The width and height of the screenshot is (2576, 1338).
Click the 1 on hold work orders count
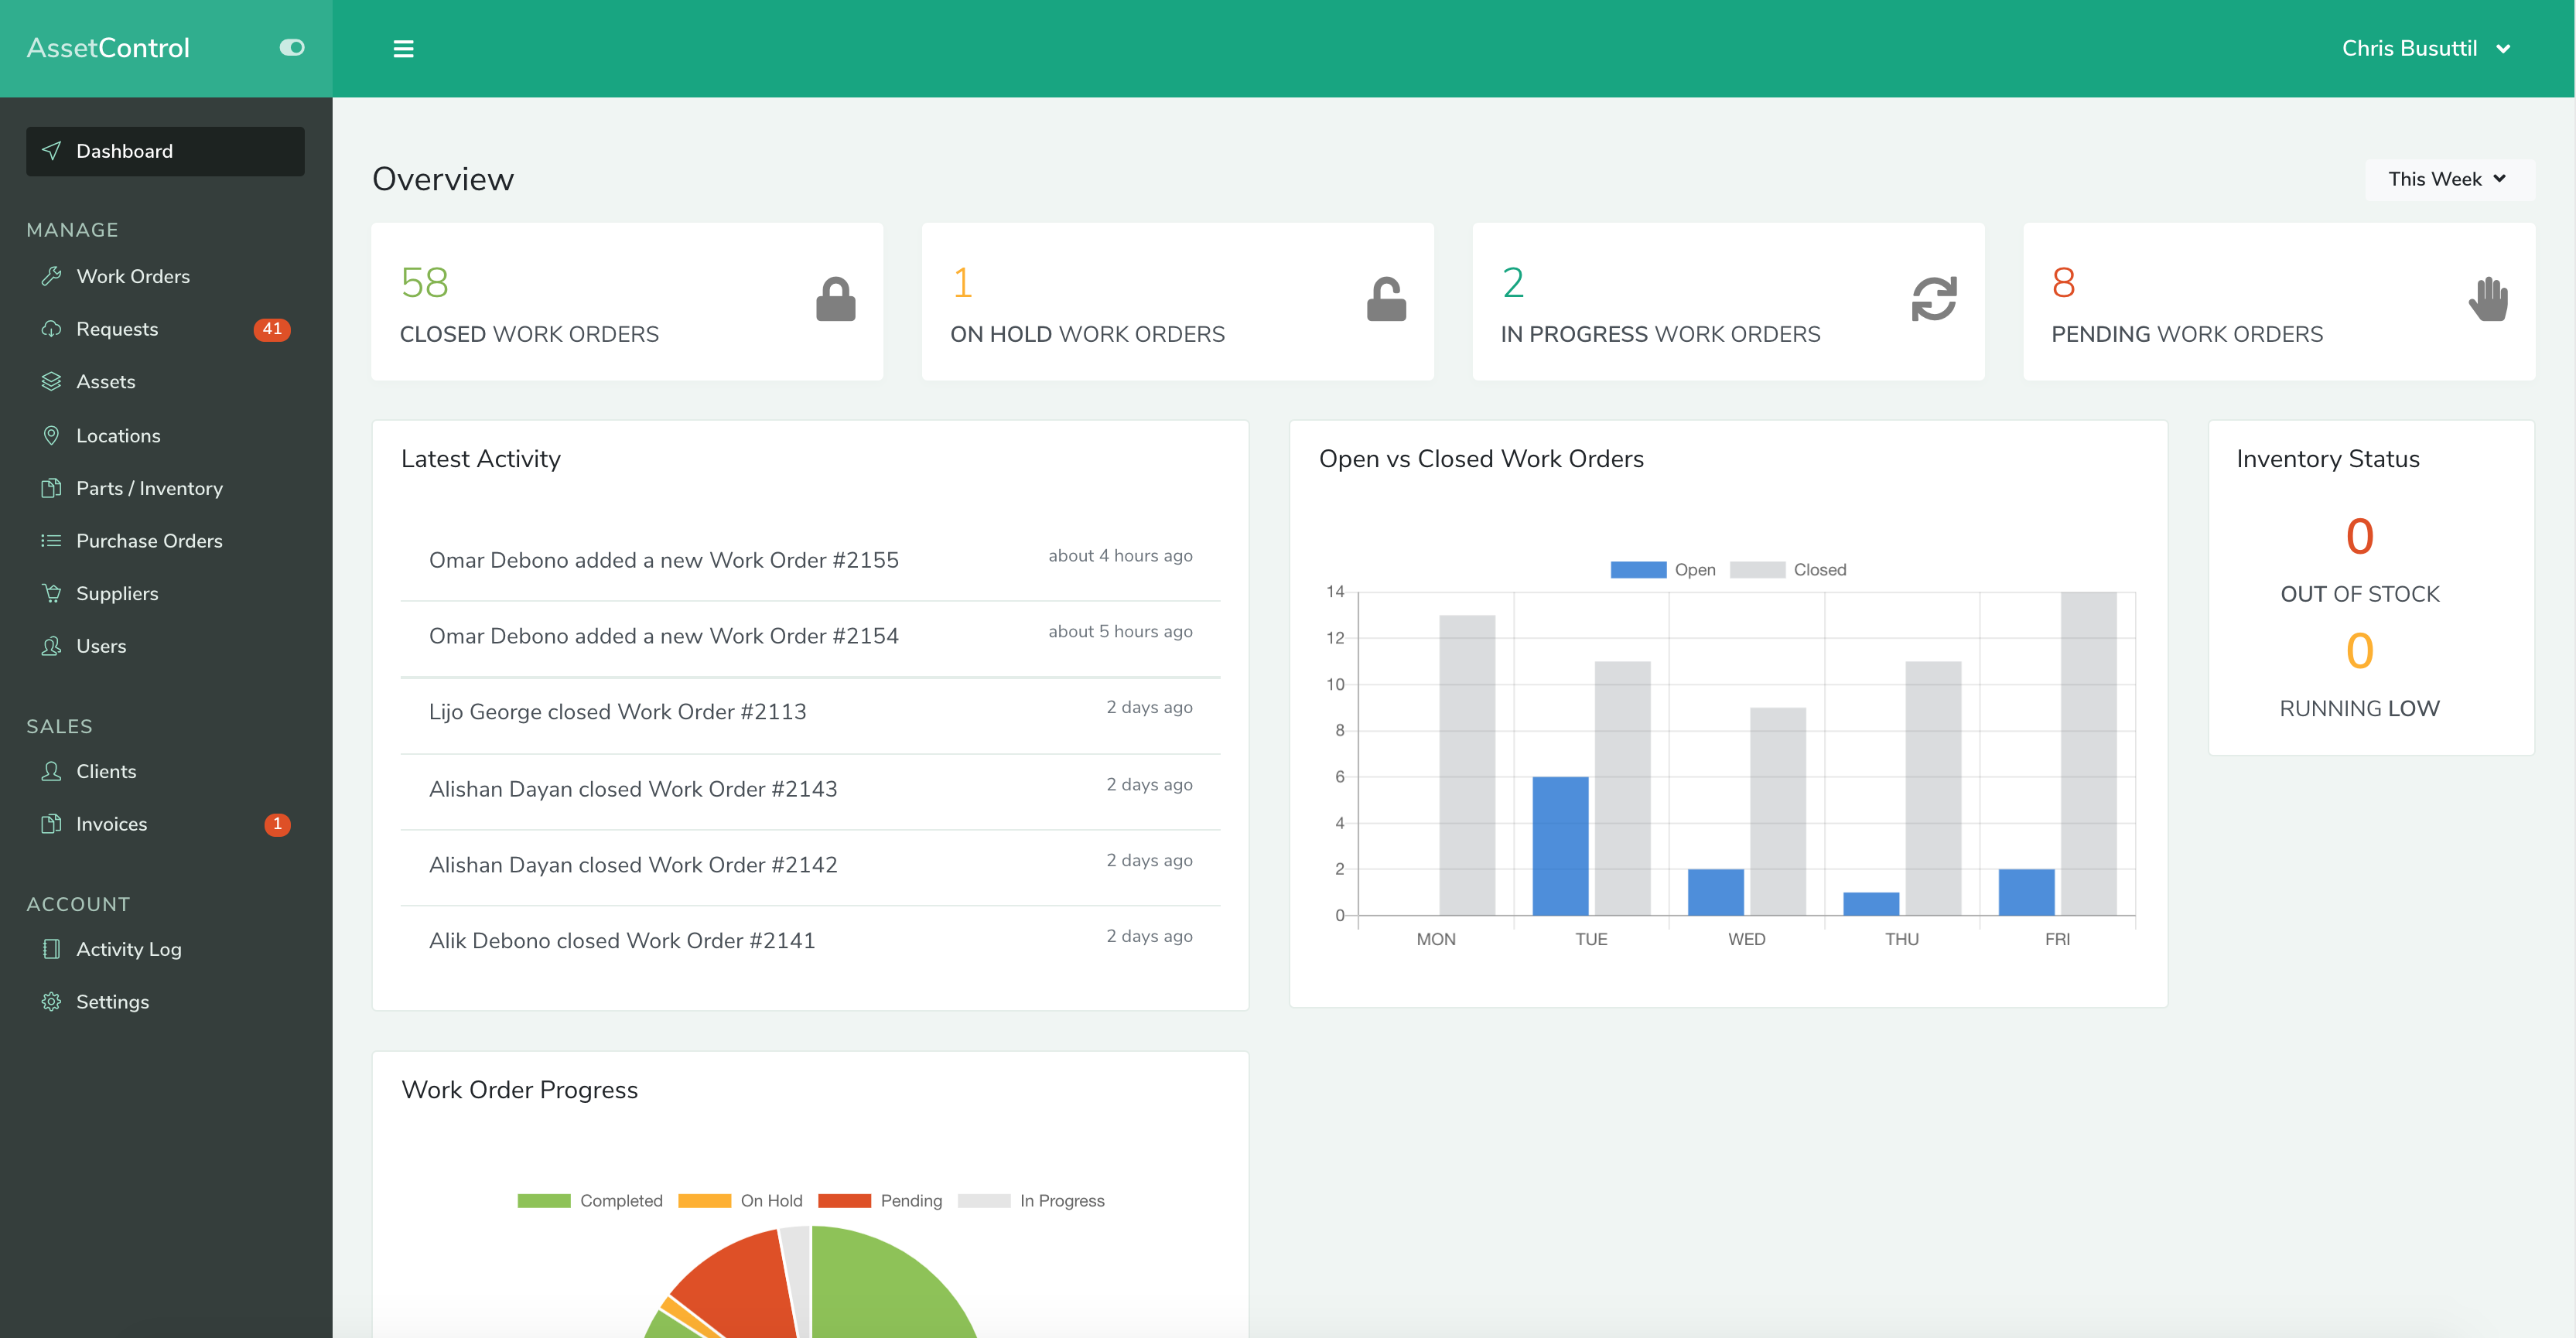(962, 283)
